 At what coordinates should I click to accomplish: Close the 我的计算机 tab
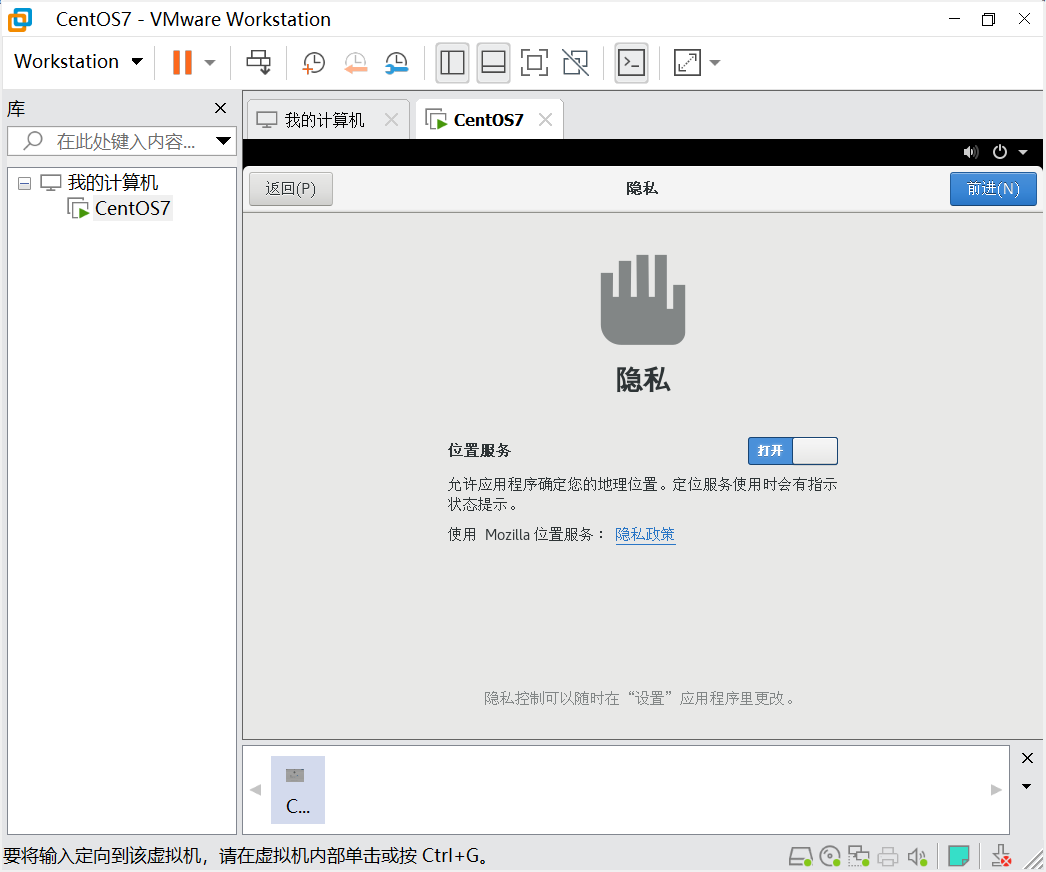(x=392, y=119)
